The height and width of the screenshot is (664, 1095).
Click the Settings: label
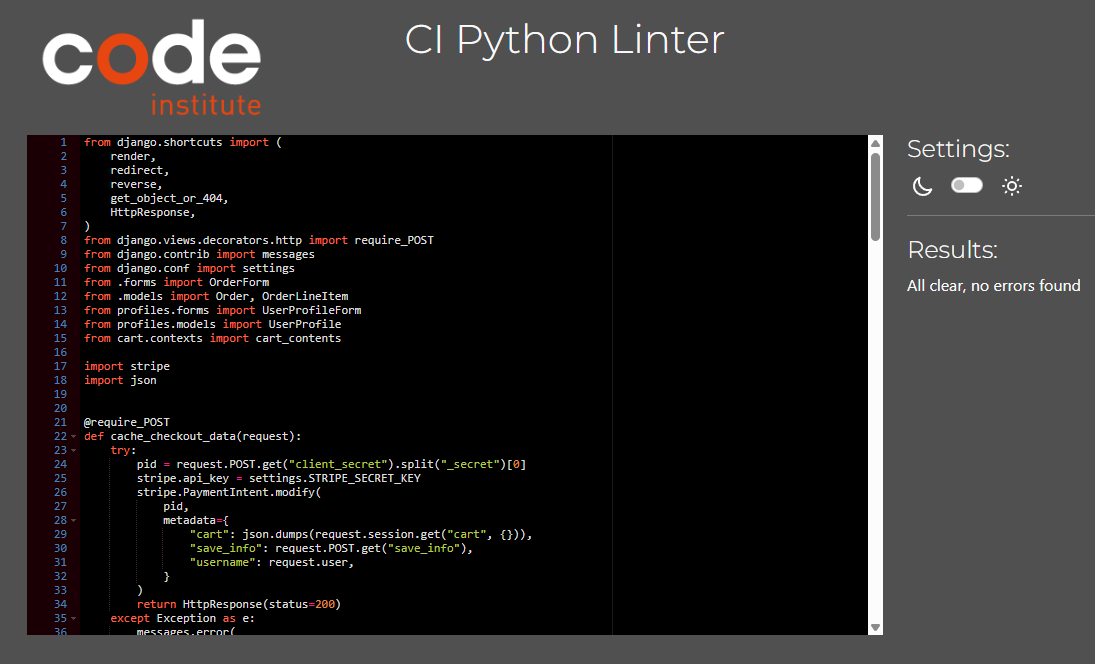[958, 149]
